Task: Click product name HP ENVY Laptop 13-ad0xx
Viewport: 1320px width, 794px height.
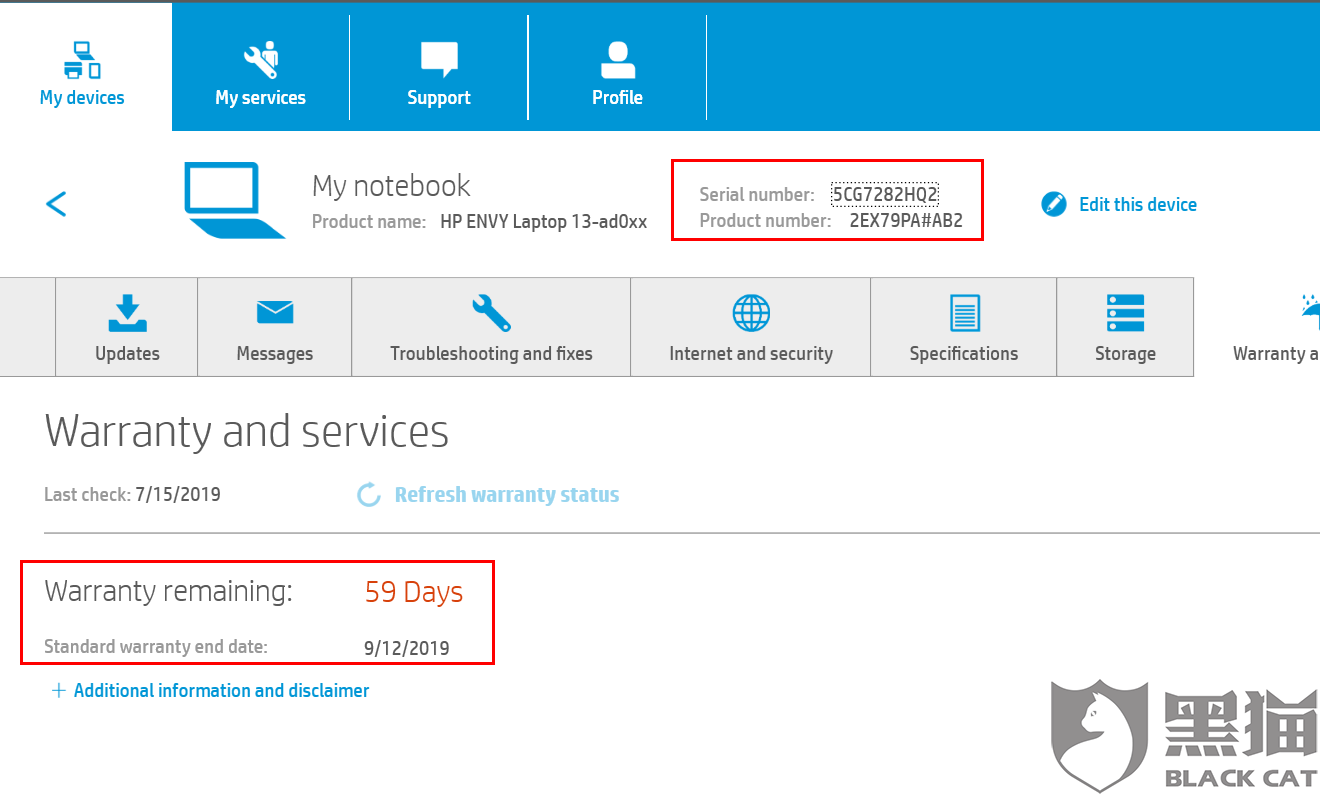Action: pos(544,222)
